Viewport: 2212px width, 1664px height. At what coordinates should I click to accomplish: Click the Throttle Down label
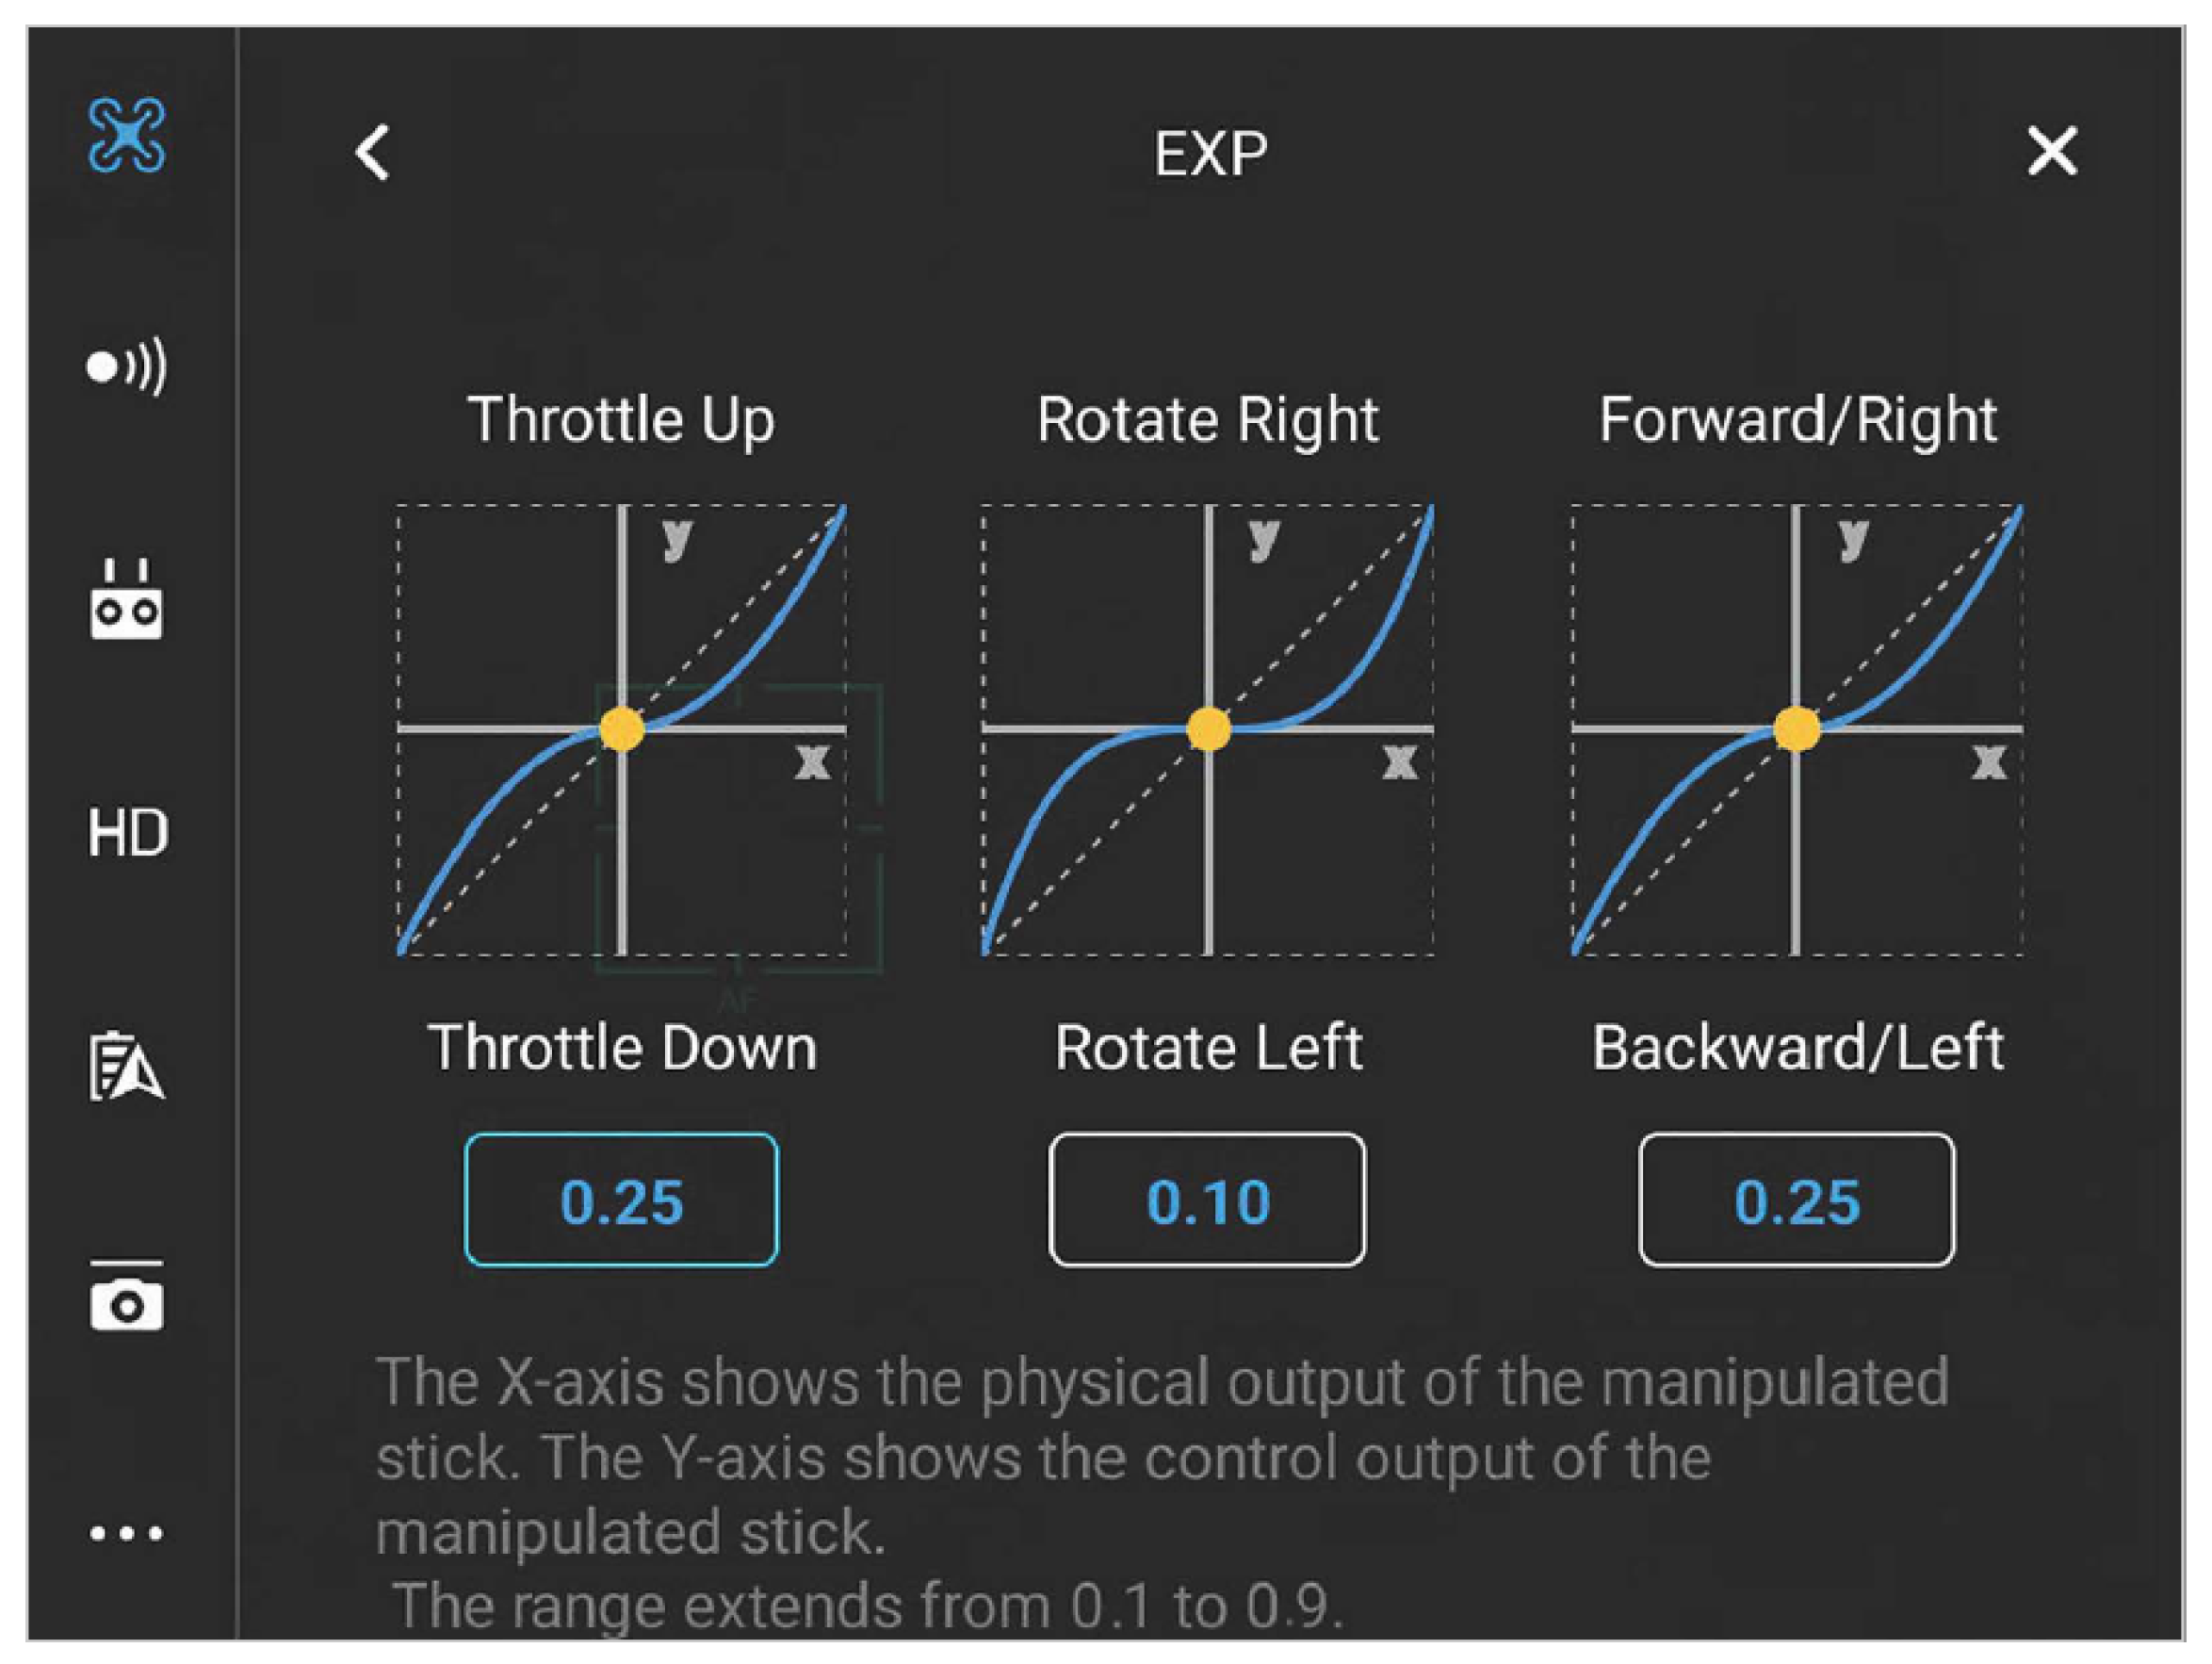coord(622,1047)
